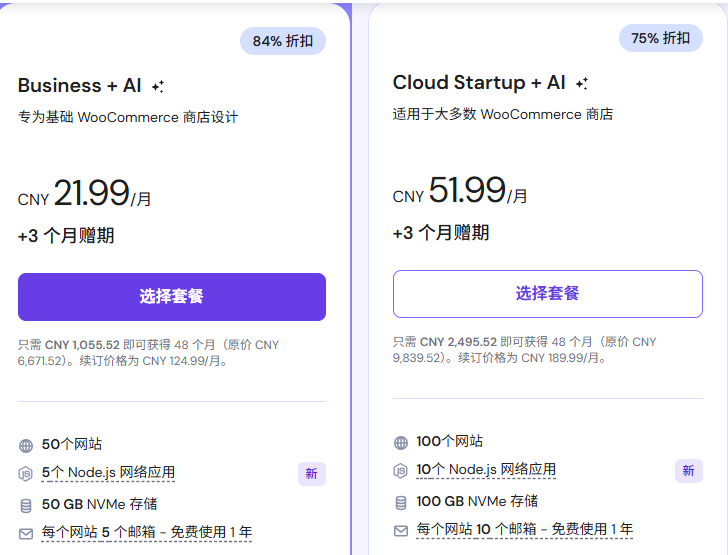Click Node.js icon beside 10个 Node.js 网络应用
728x555 pixels.
400,471
